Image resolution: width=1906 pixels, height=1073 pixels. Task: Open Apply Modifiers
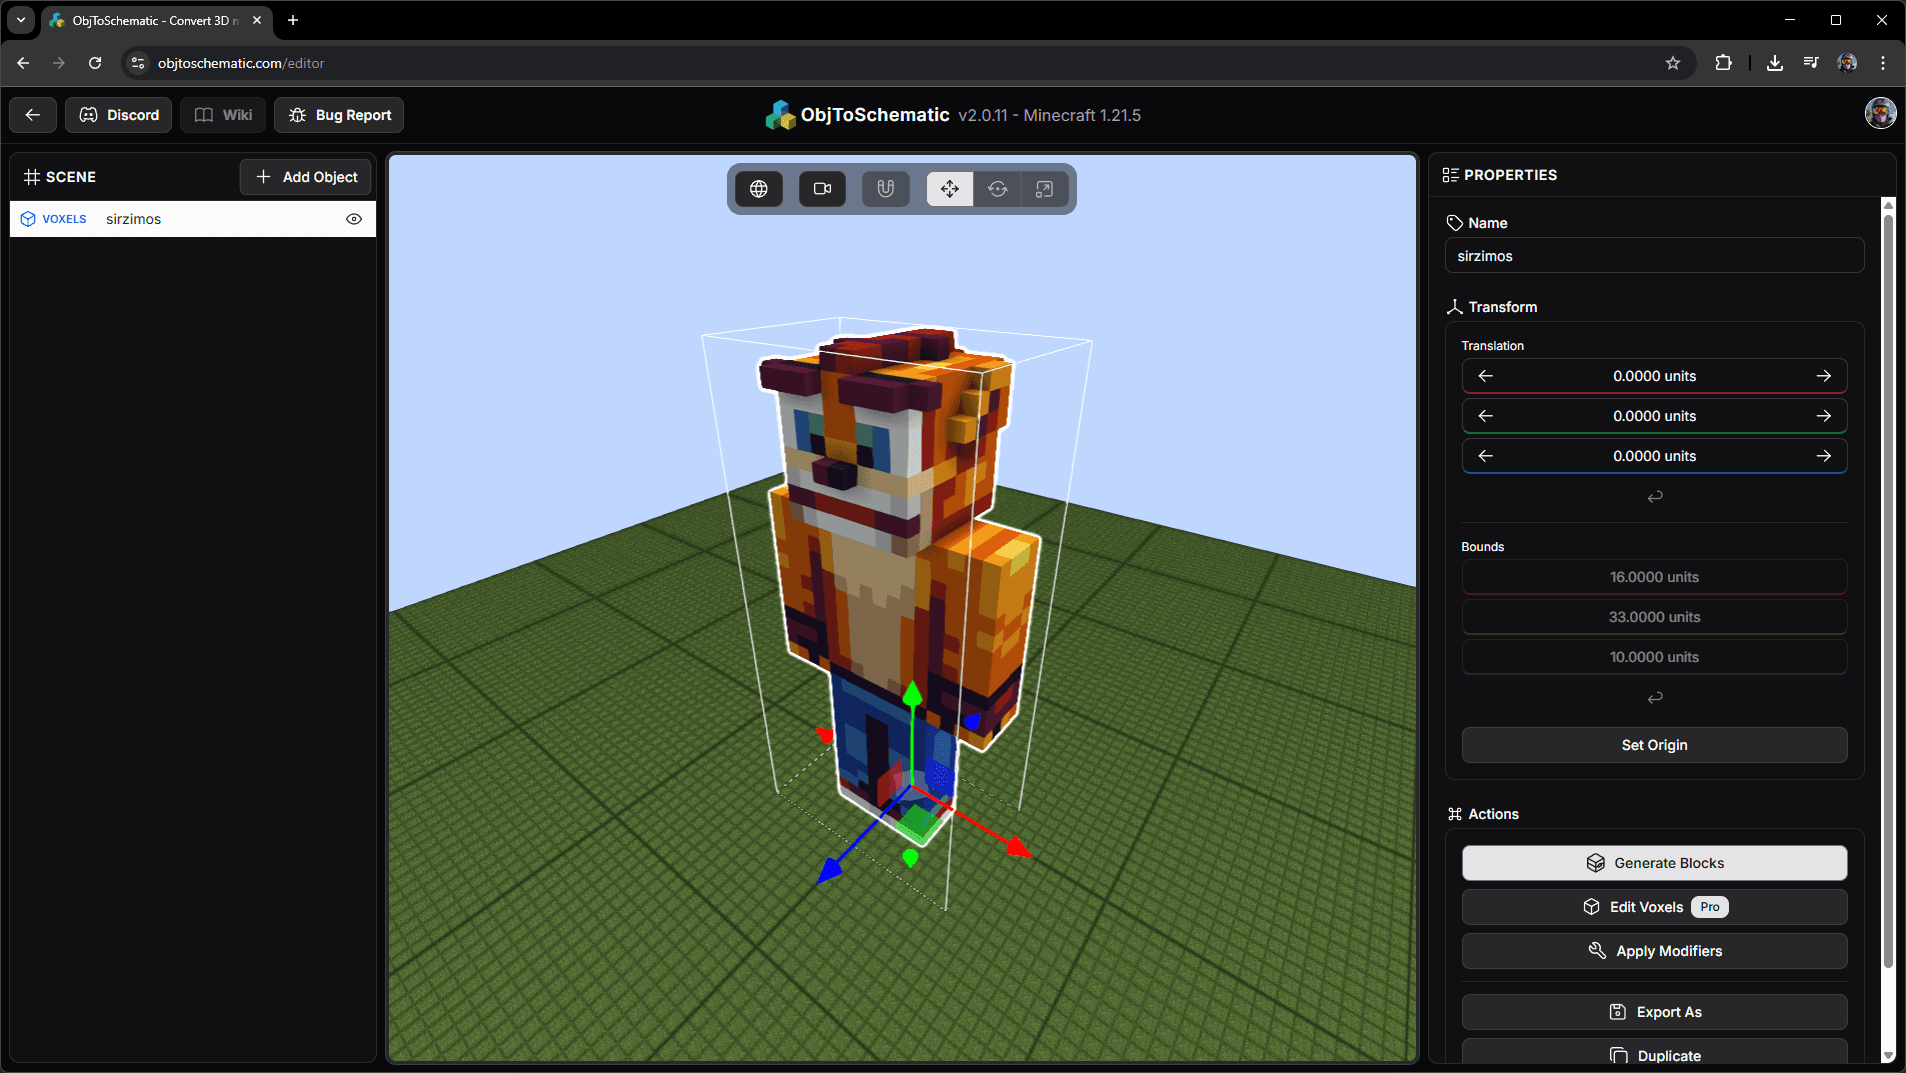1654,951
